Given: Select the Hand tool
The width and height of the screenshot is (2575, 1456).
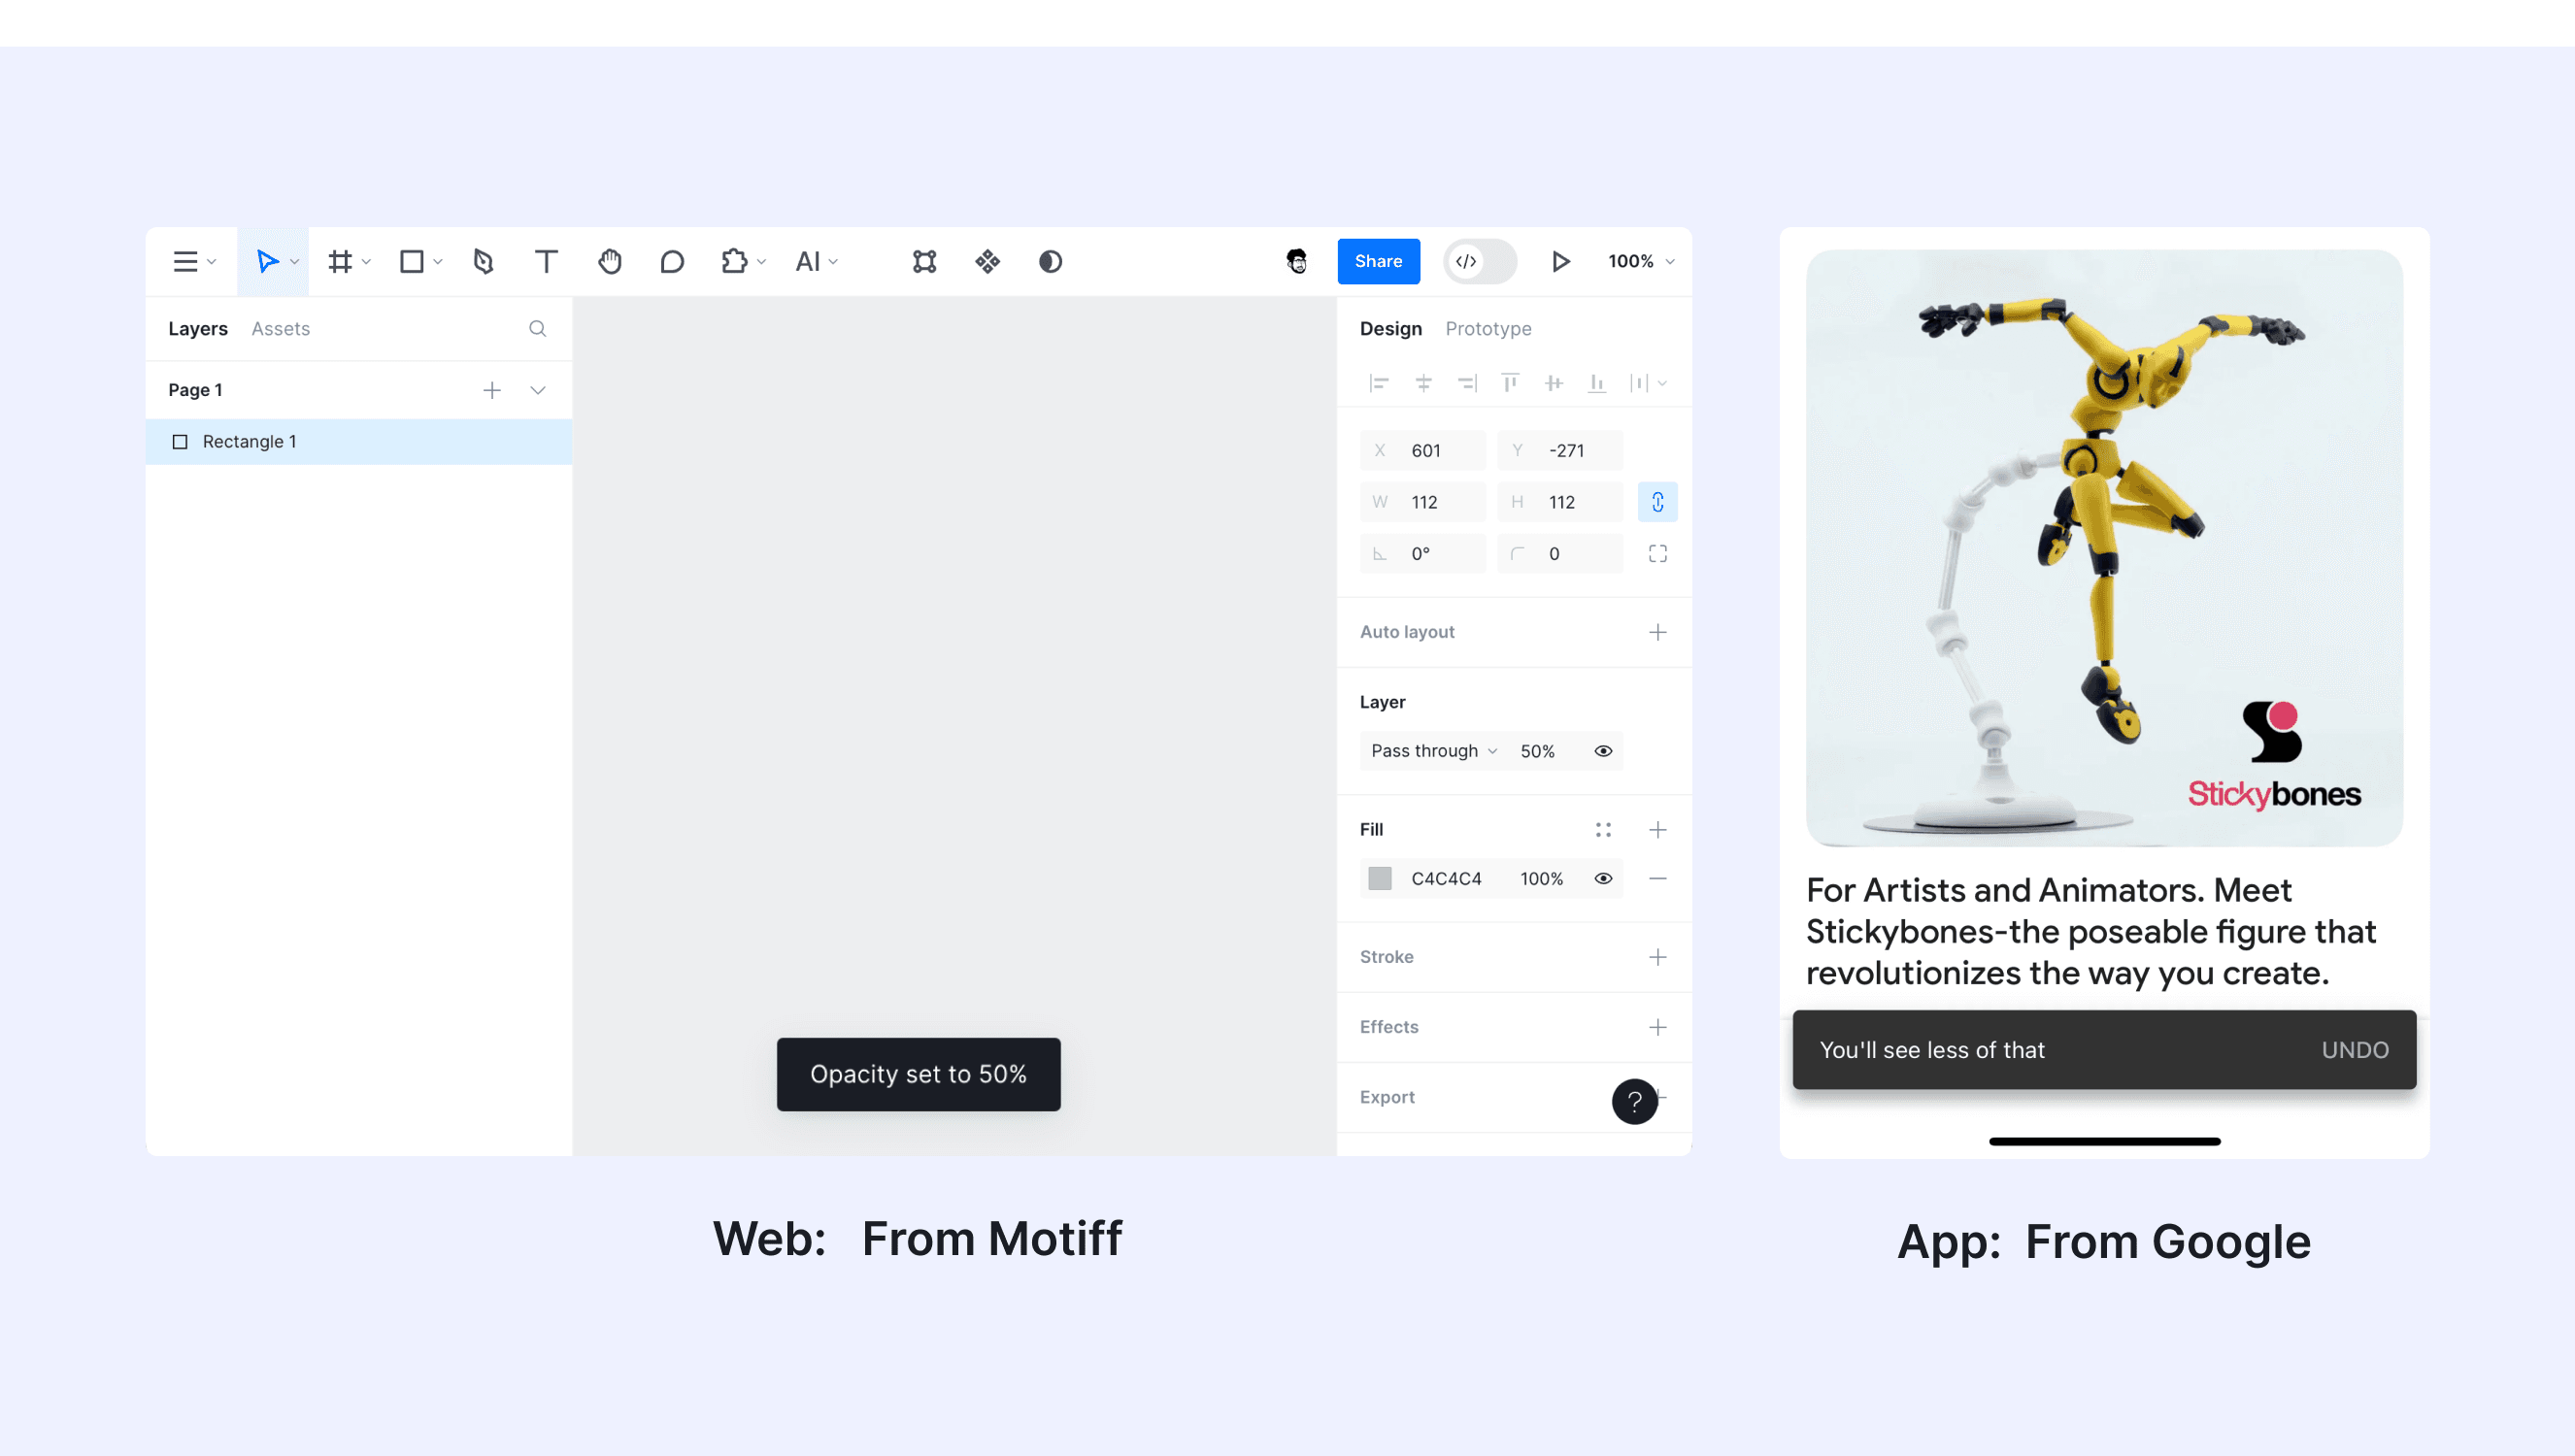Looking at the screenshot, I should coord(609,262).
